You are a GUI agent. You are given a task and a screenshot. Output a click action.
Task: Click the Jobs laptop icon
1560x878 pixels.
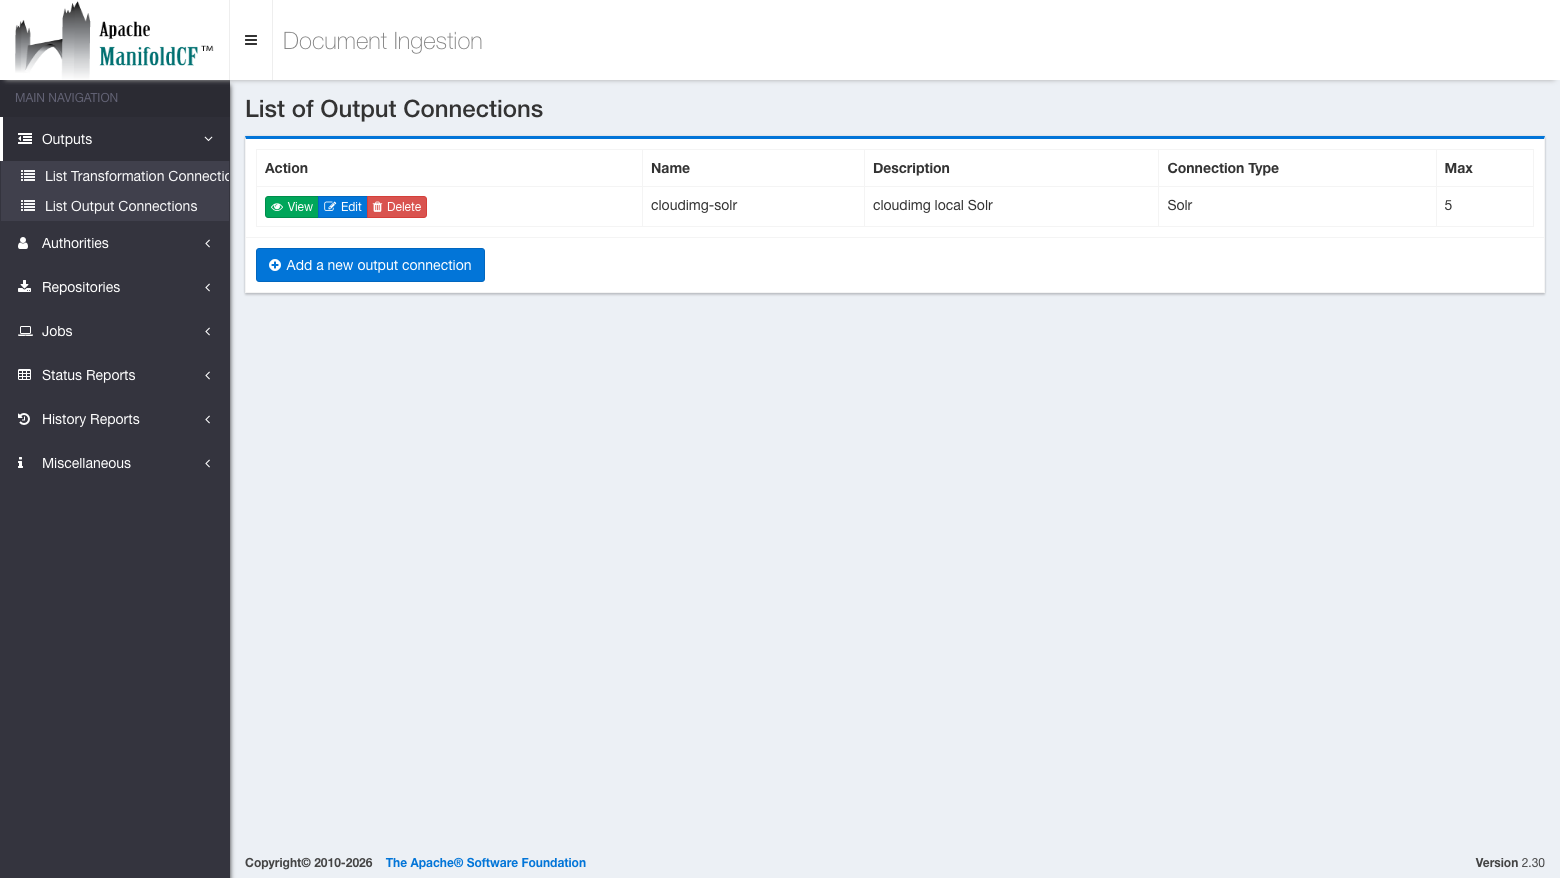click(x=25, y=331)
